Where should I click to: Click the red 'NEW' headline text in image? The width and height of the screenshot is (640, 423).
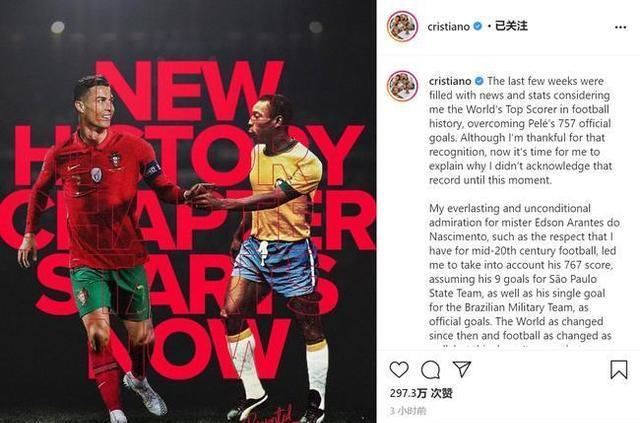click(x=189, y=91)
